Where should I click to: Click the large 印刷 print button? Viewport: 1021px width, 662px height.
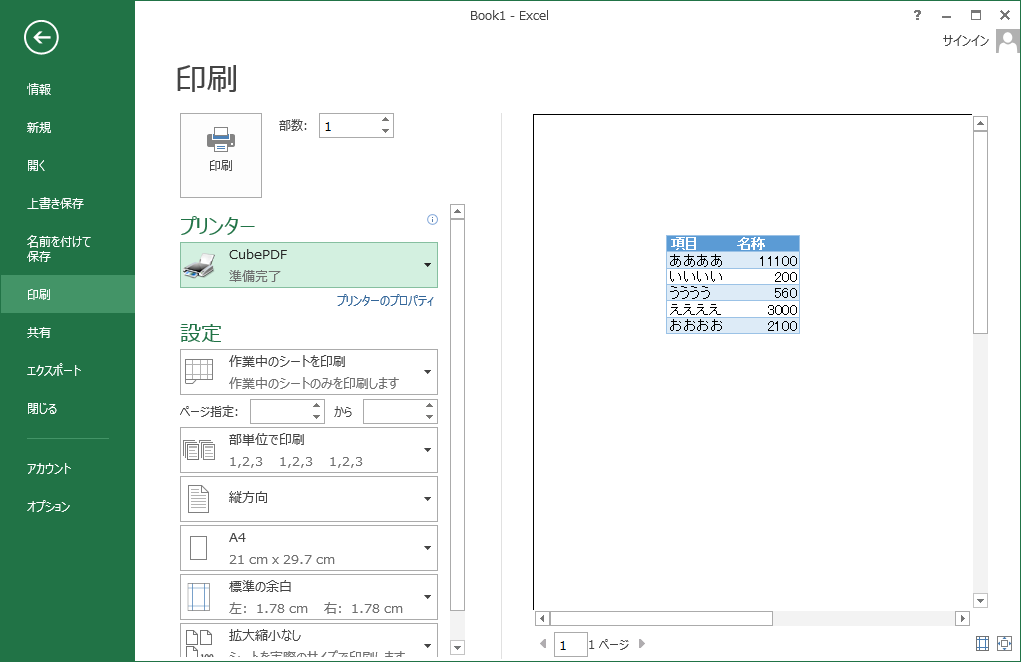tap(221, 155)
